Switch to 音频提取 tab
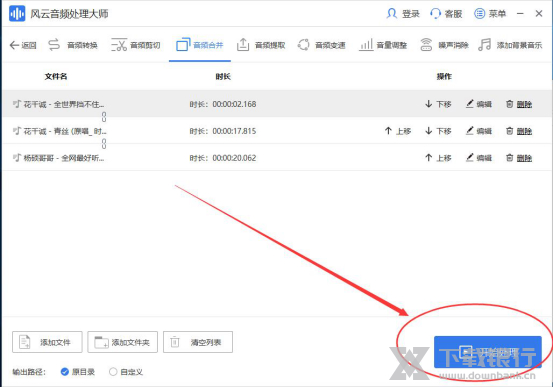 coord(261,45)
